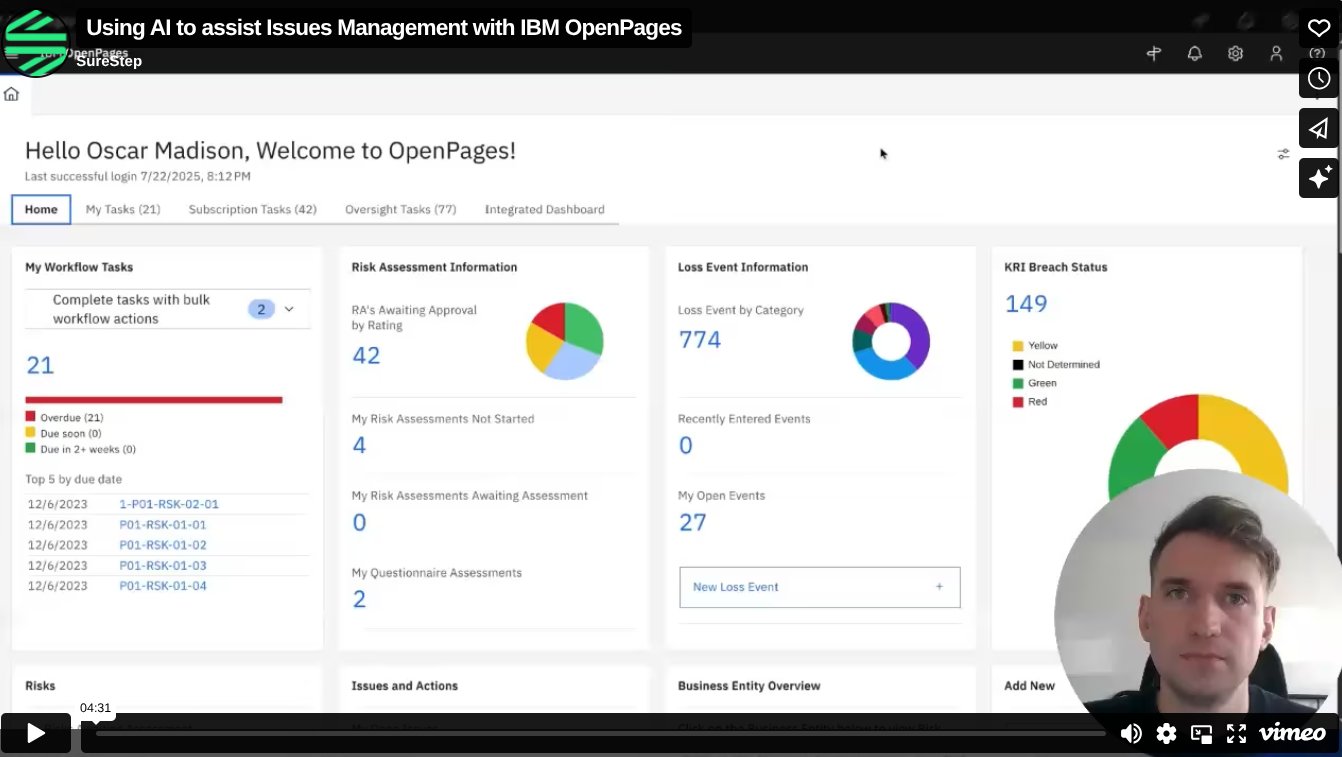Viewport: 1342px width, 757px height.
Task: Click the Red KRI legend item
Action: click(1030, 402)
